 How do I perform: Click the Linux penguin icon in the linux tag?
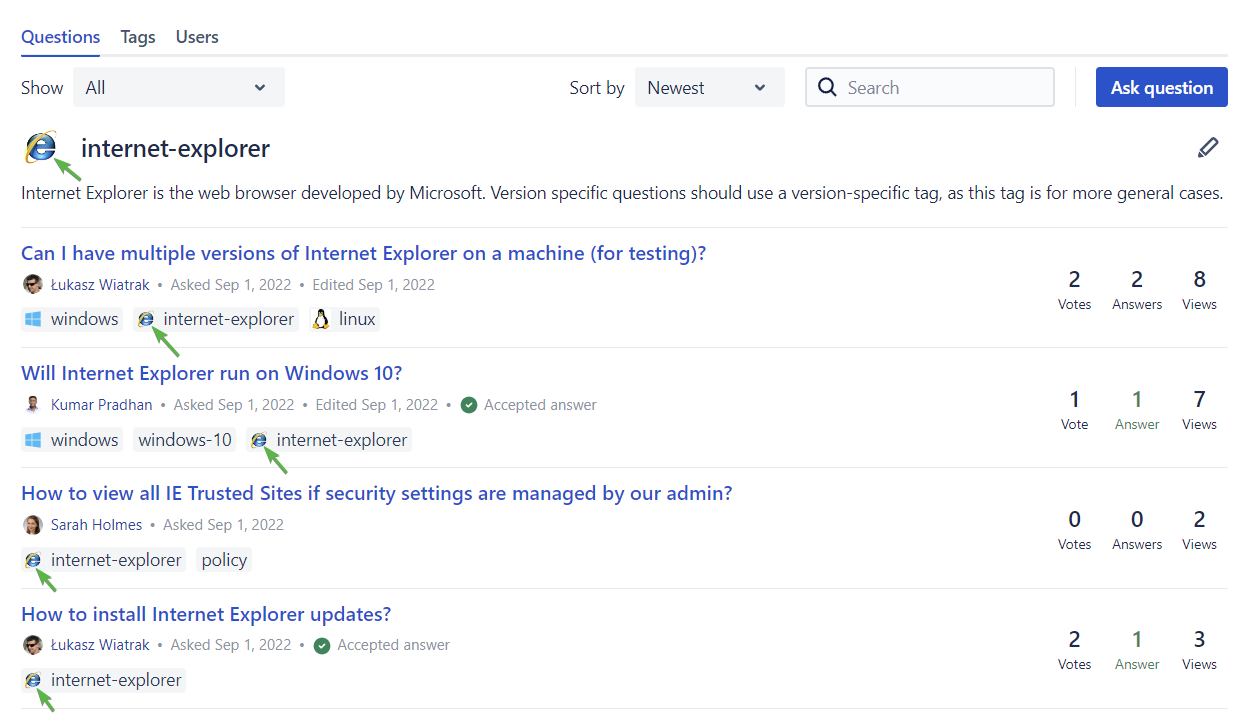tap(321, 319)
